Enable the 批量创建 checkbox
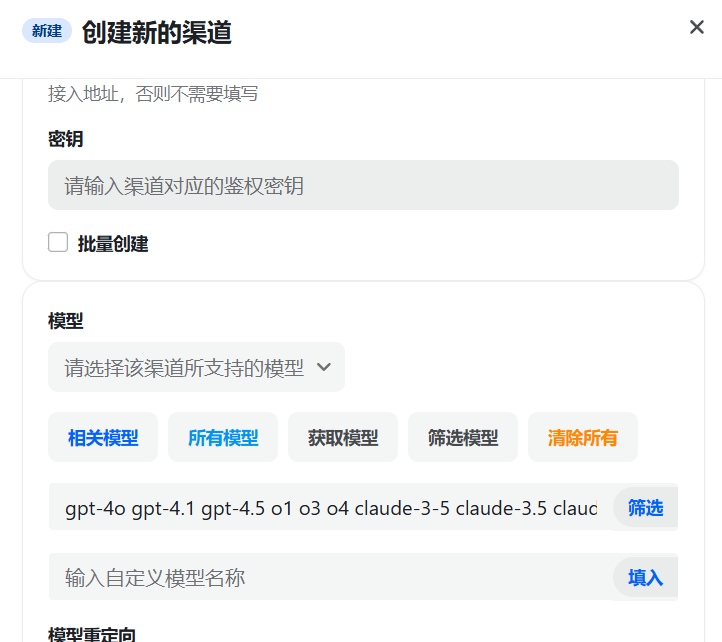Viewport: 722px width, 642px height. point(58,242)
